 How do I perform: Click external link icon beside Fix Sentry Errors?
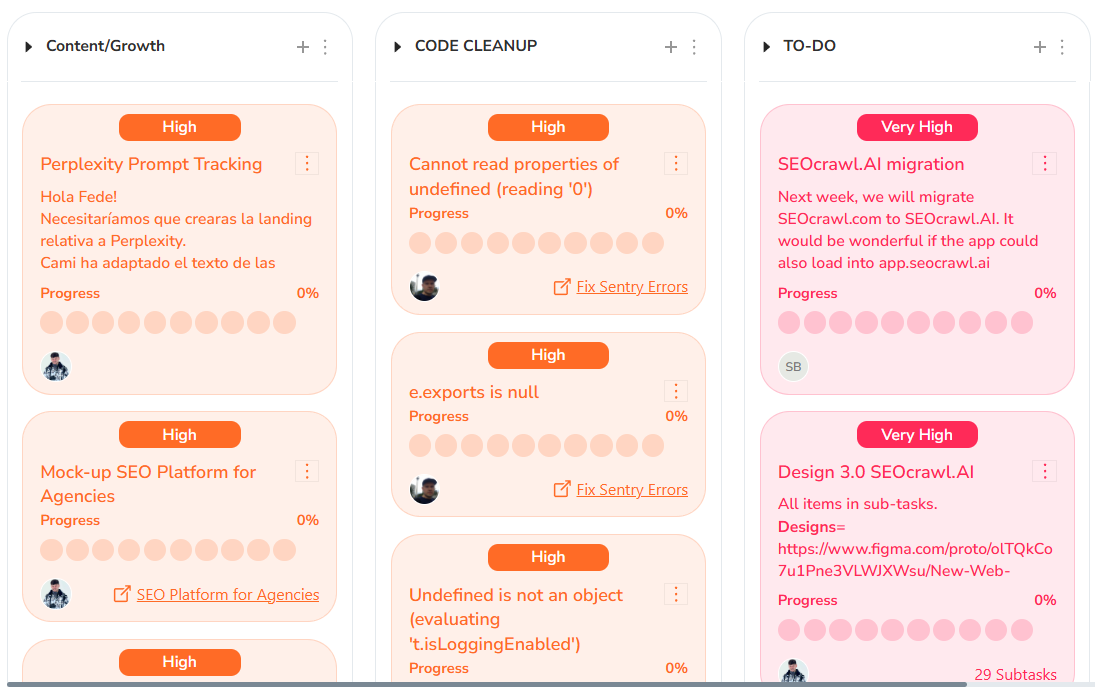tap(563, 286)
